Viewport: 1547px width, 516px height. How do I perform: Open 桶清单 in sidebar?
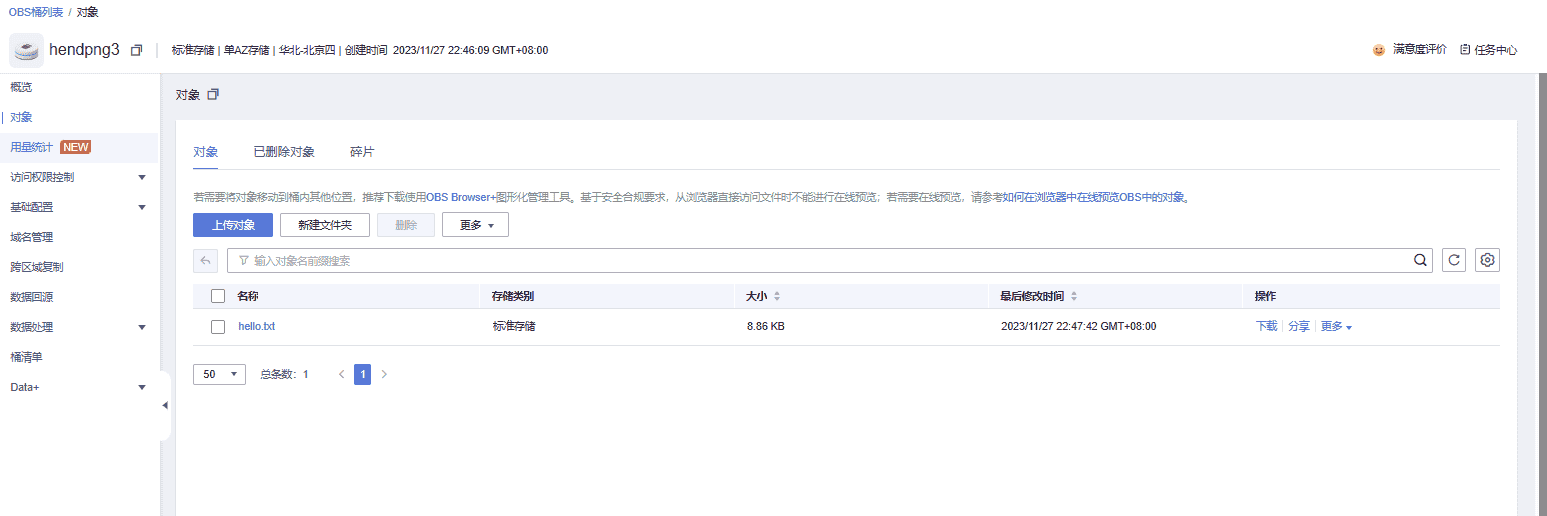[26, 357]
